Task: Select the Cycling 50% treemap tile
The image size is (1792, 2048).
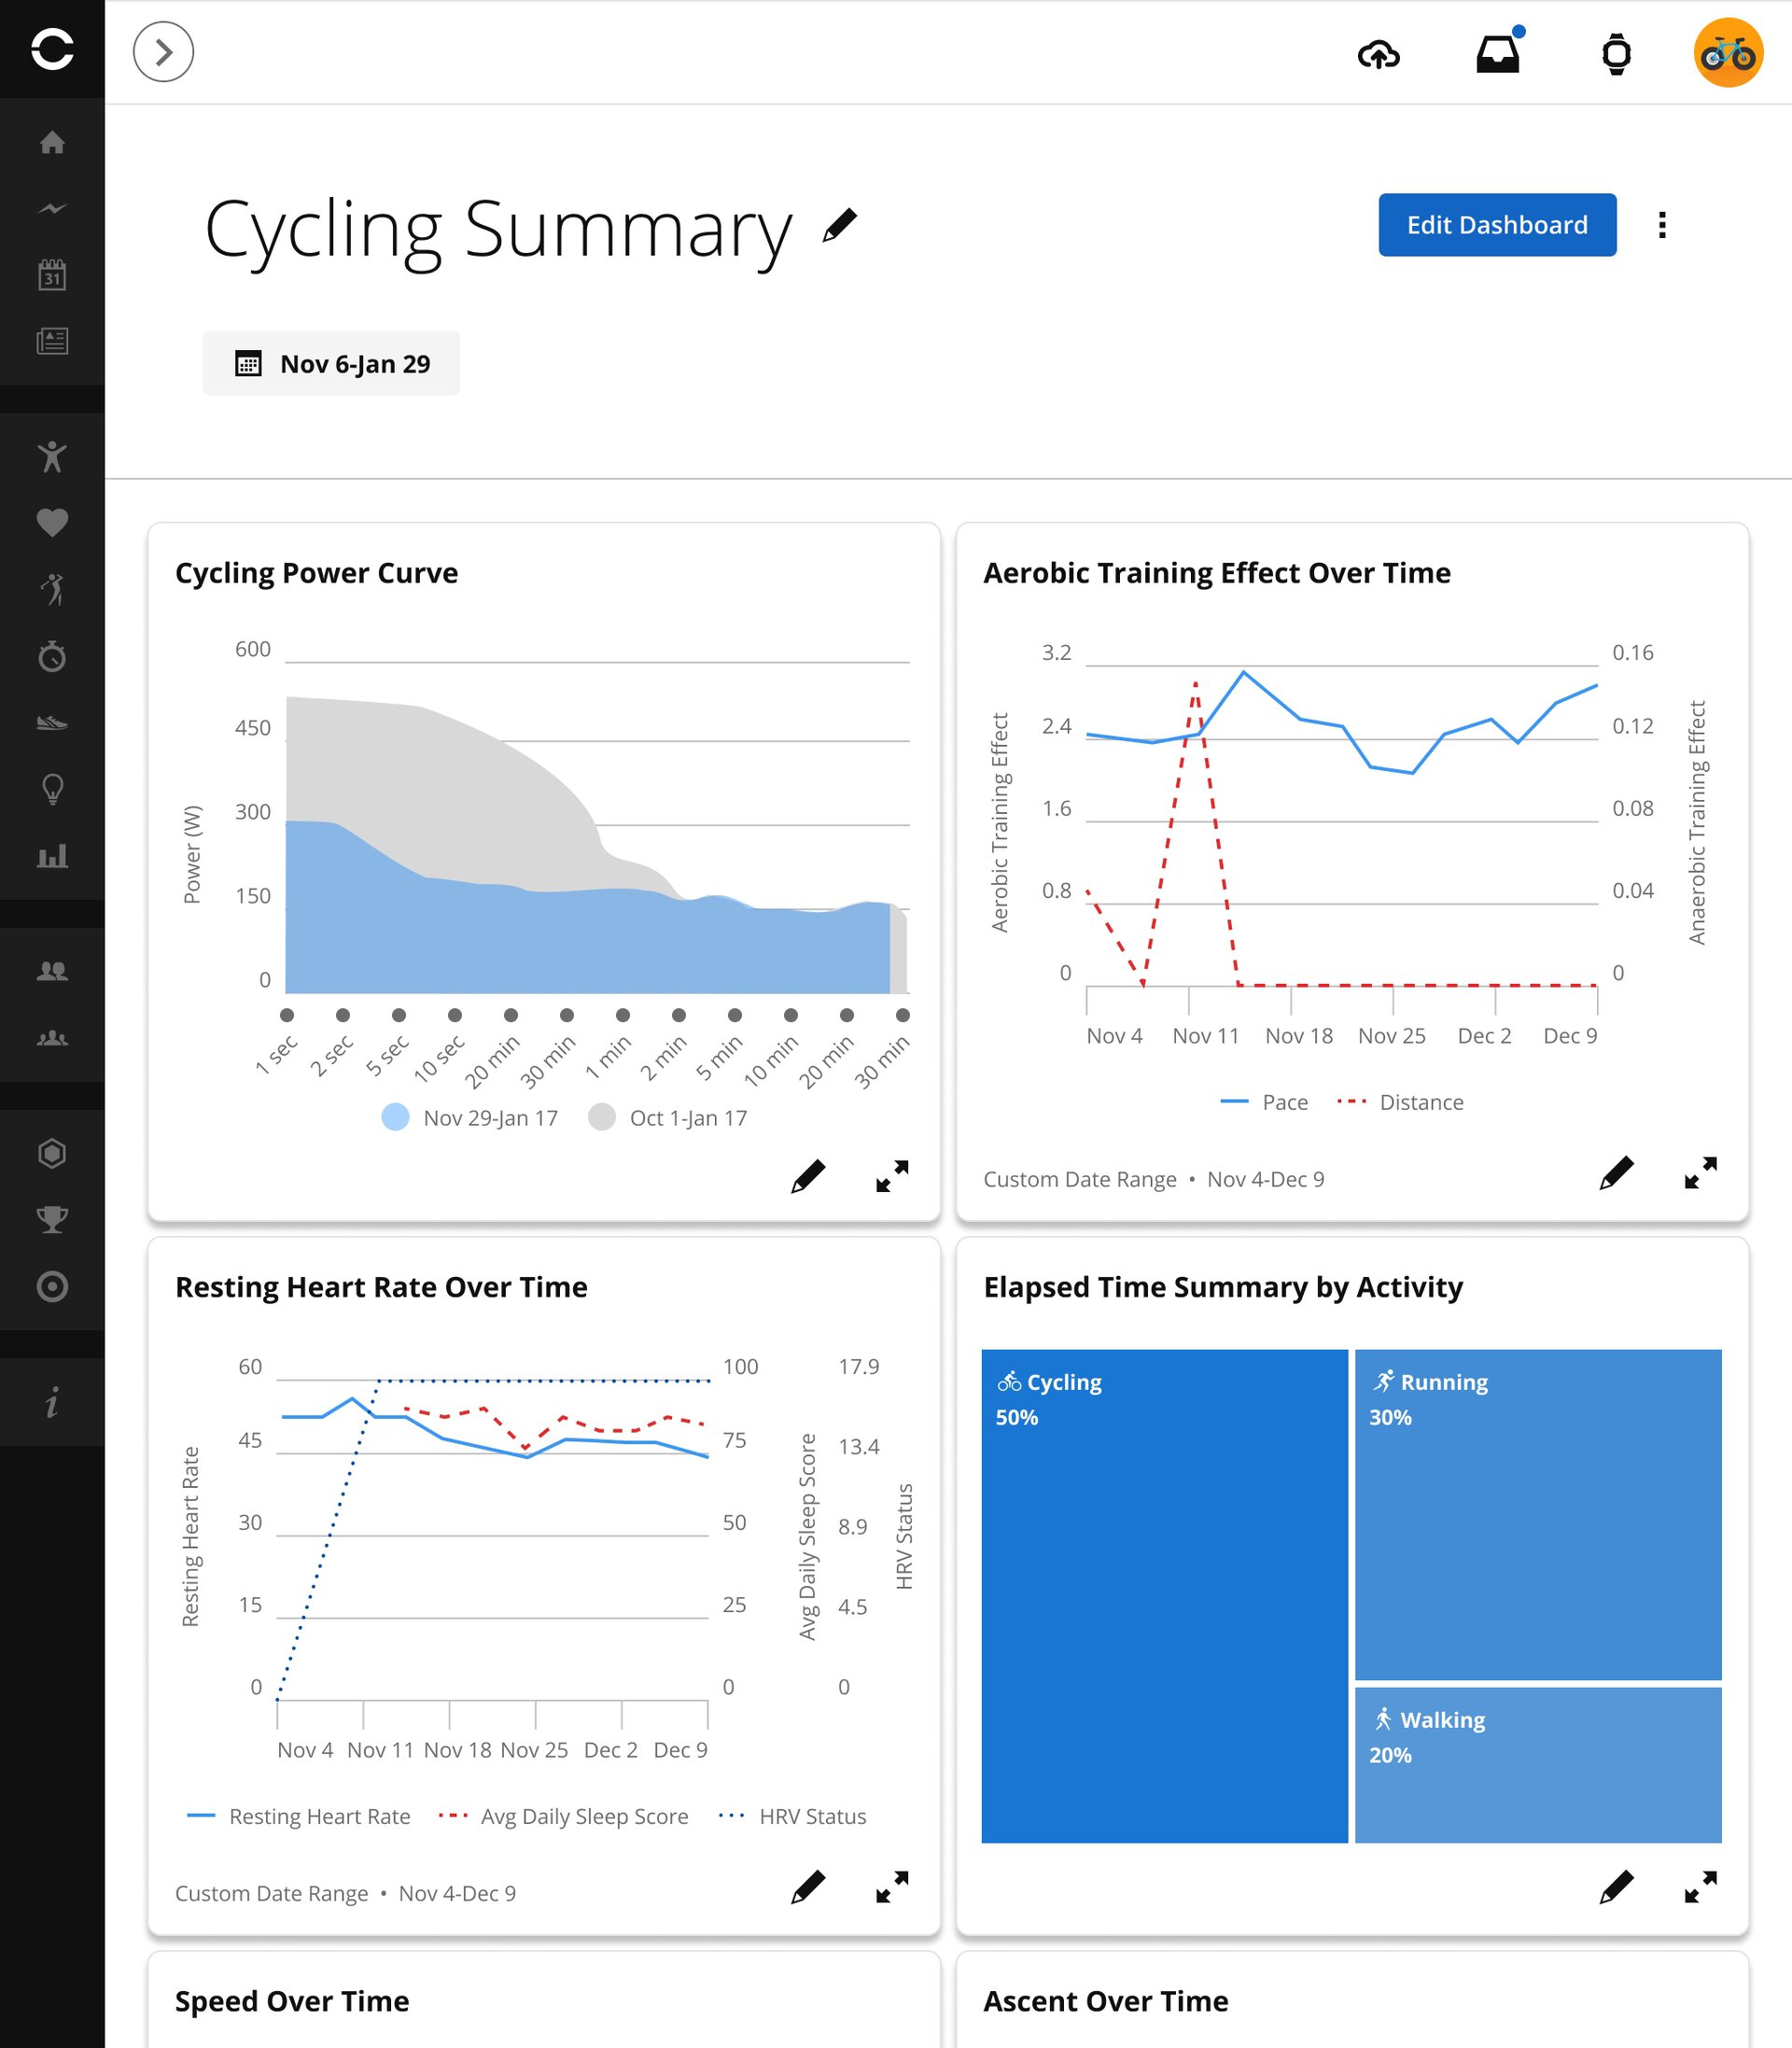Action: tap(1164, 1596)
